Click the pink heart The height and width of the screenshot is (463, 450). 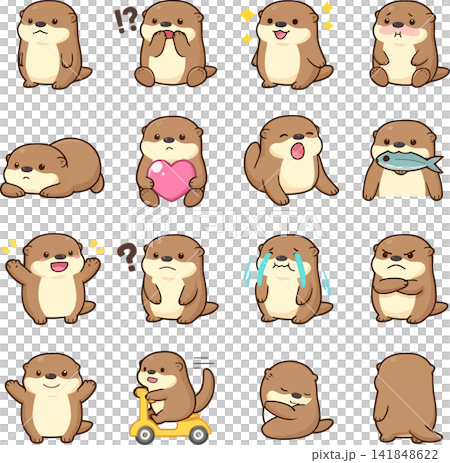click(x=172, y=181)
